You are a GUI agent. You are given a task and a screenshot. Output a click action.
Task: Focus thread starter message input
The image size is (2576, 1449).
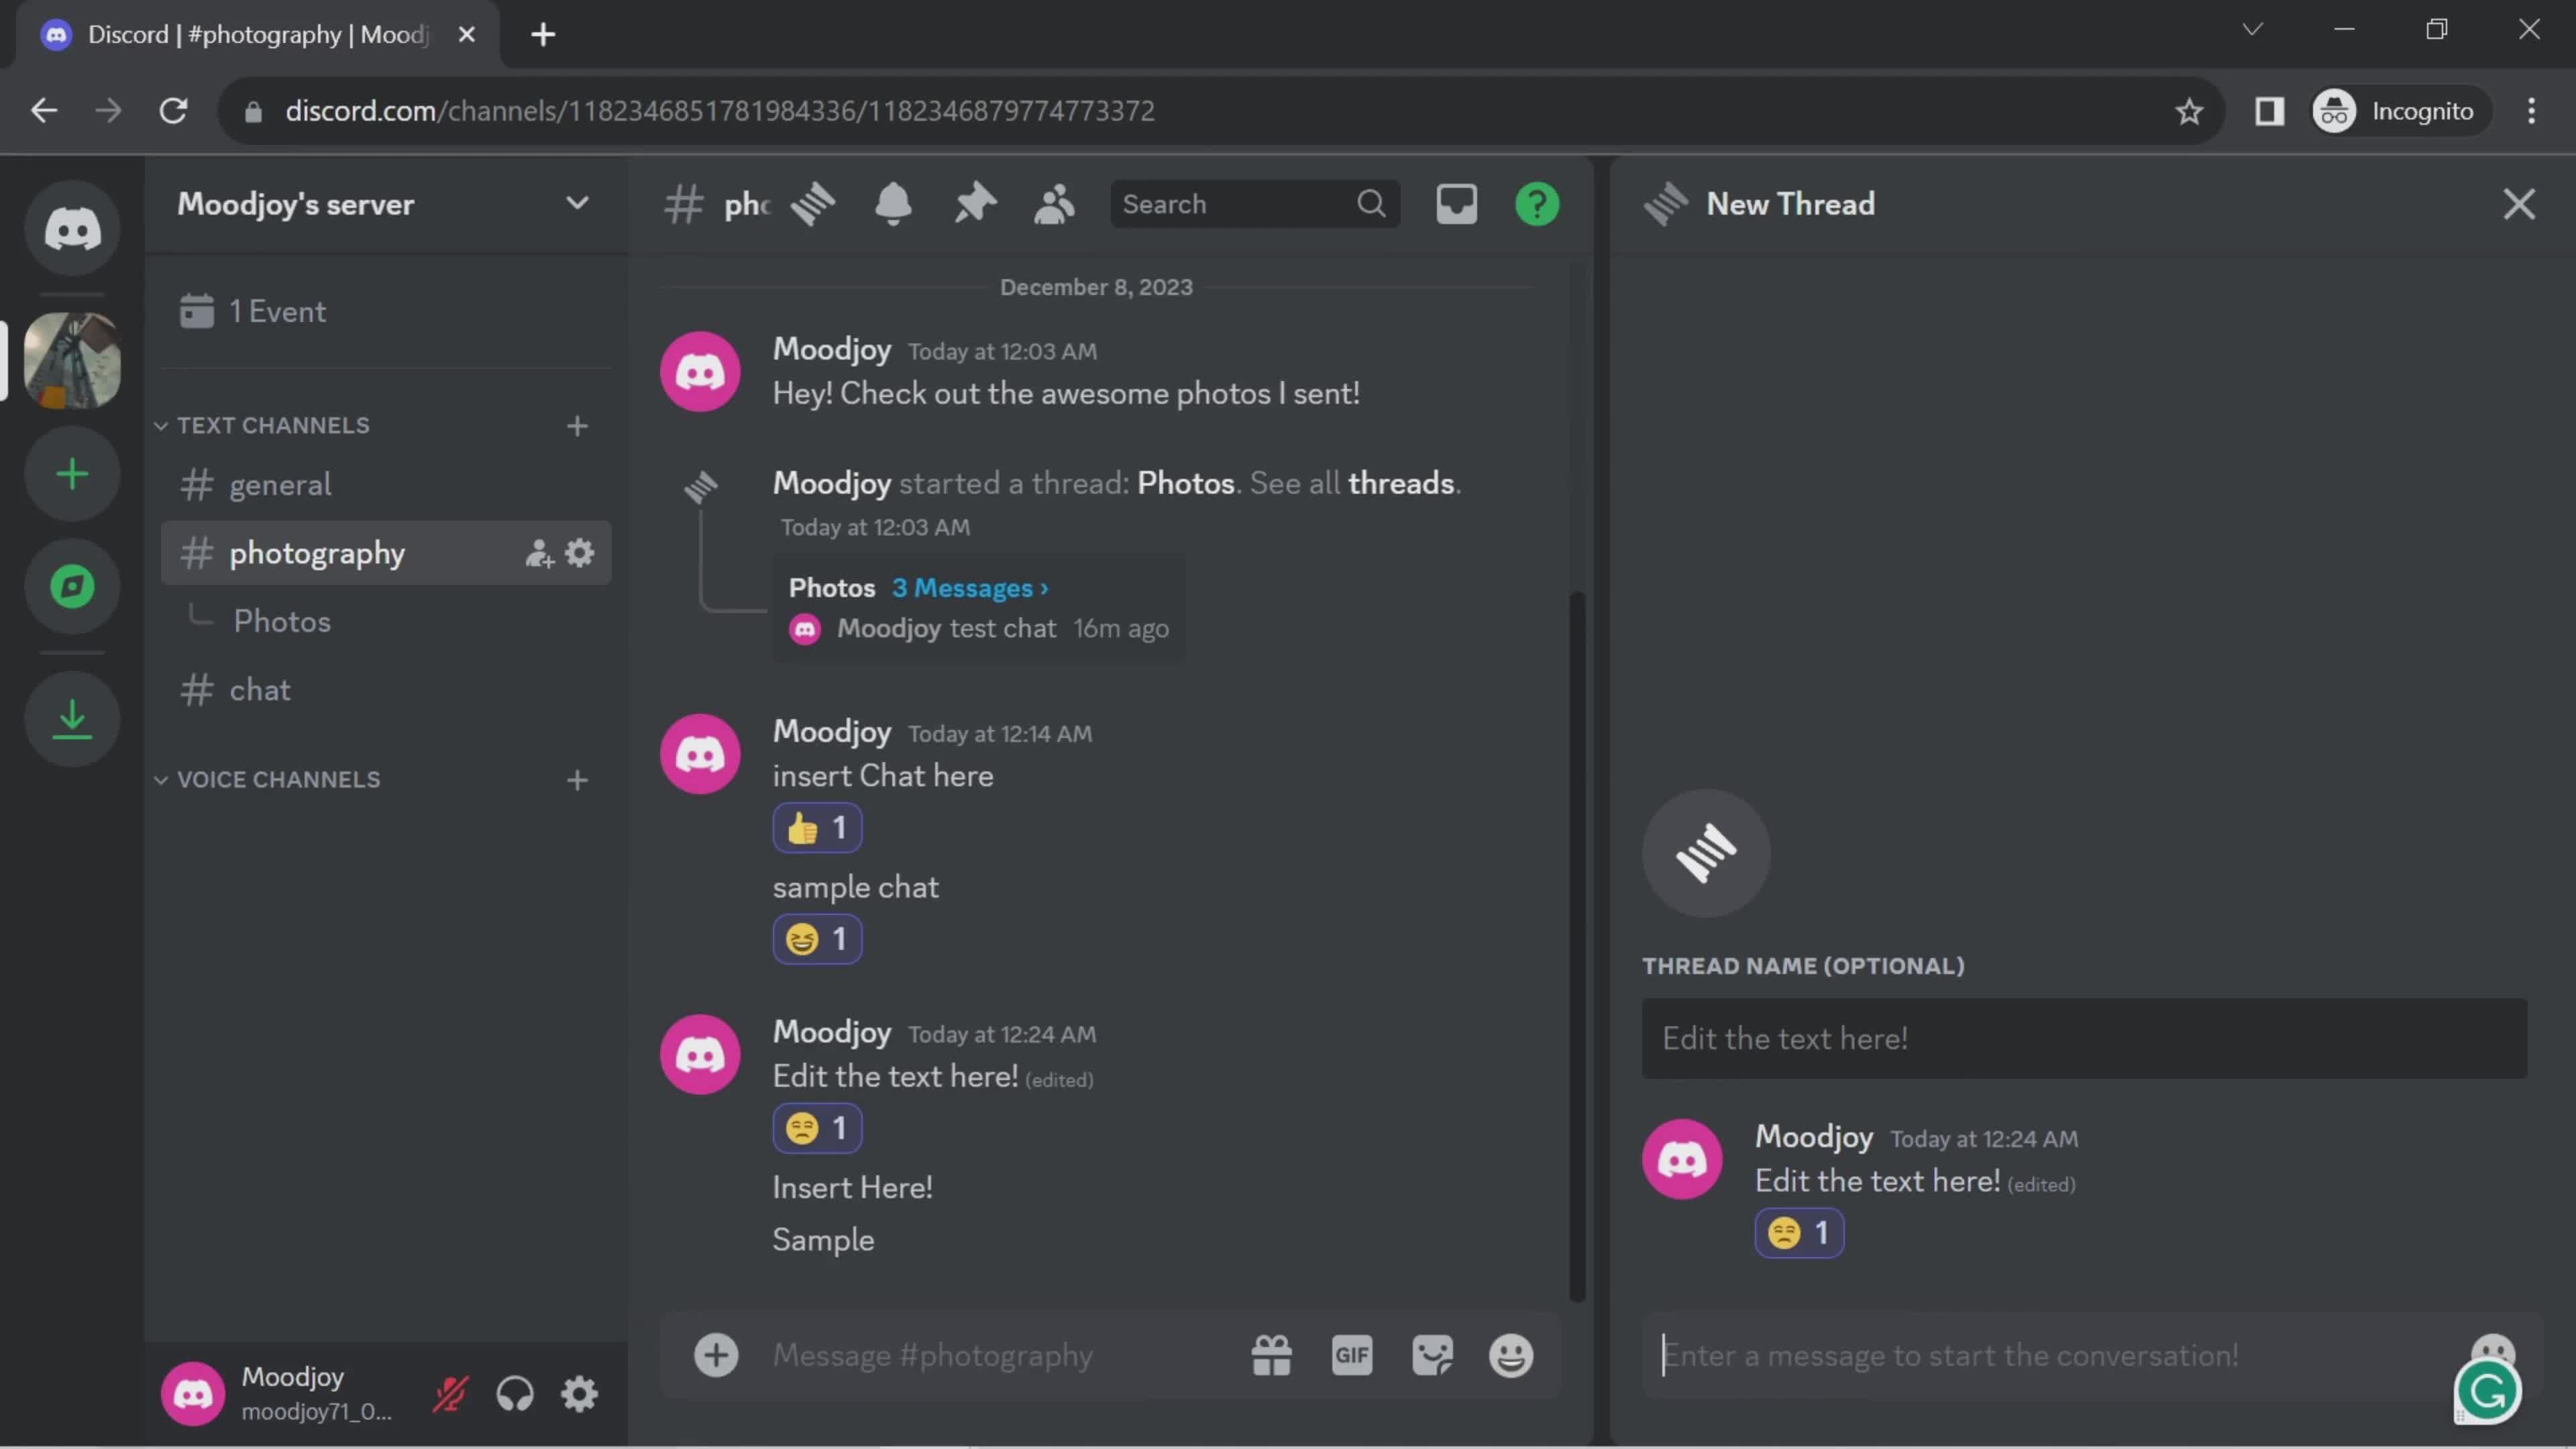(2050, 1355)
